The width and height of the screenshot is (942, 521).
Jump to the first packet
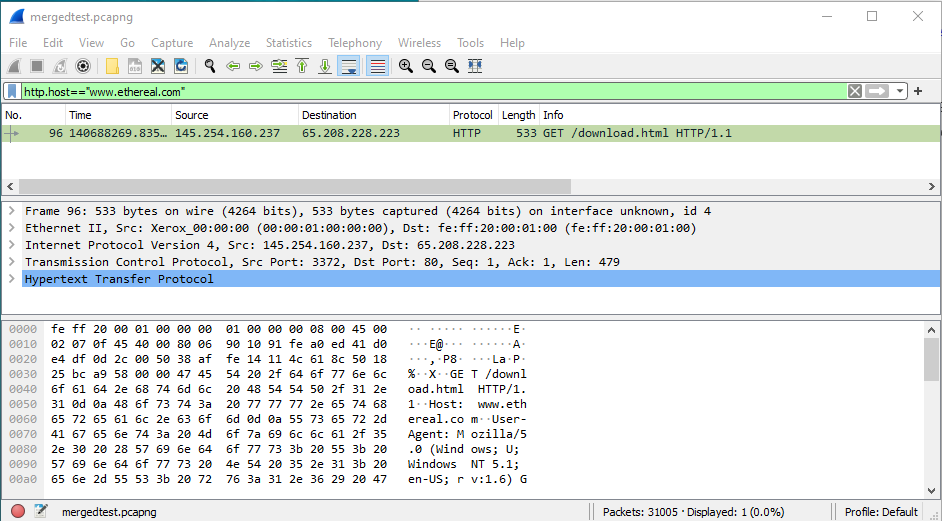coord(302,66)
